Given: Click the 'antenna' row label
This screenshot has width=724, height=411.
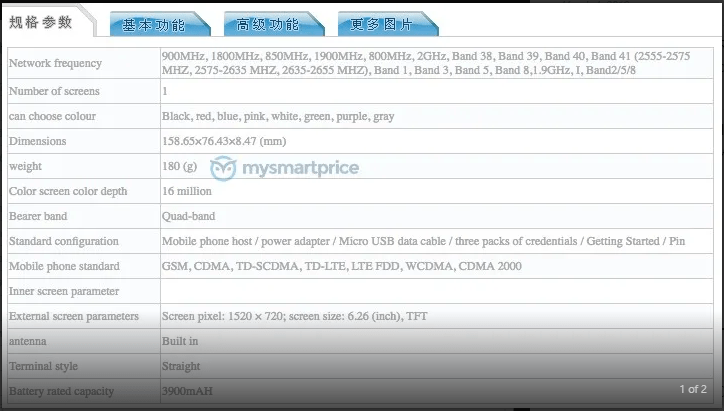Looking at the screenshot, I should pos(28,341).
